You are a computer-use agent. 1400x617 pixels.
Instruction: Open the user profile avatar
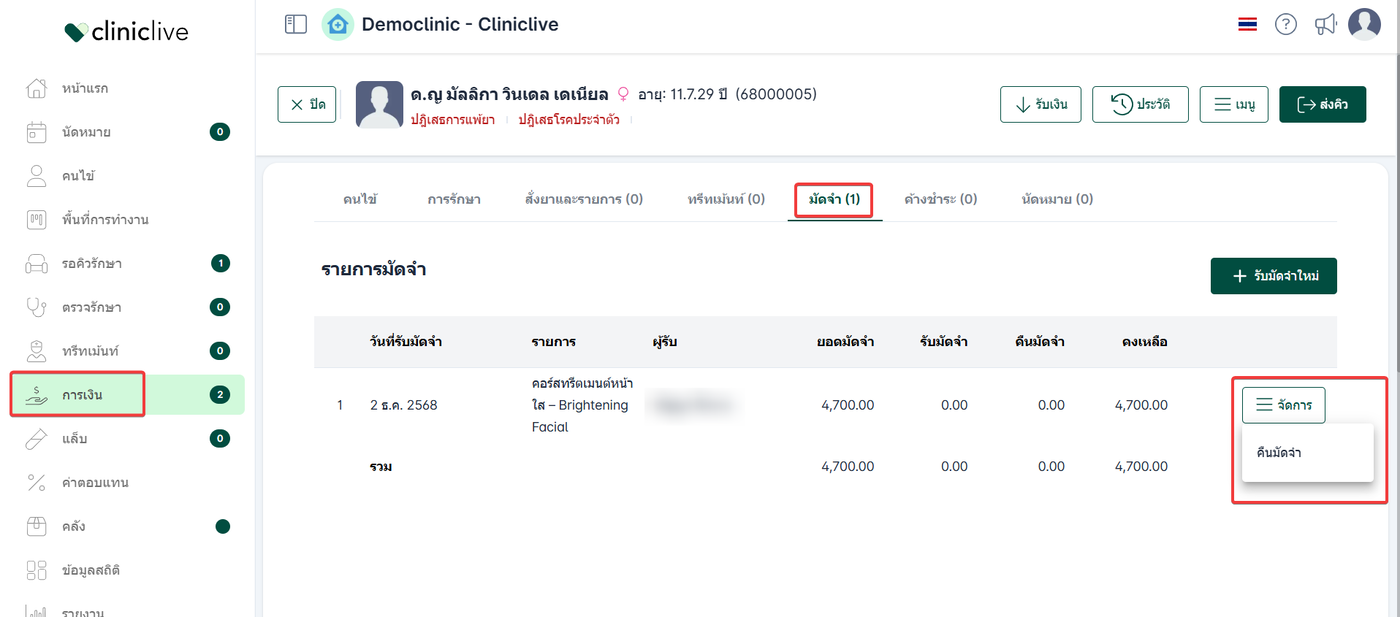coord(1364,24)
